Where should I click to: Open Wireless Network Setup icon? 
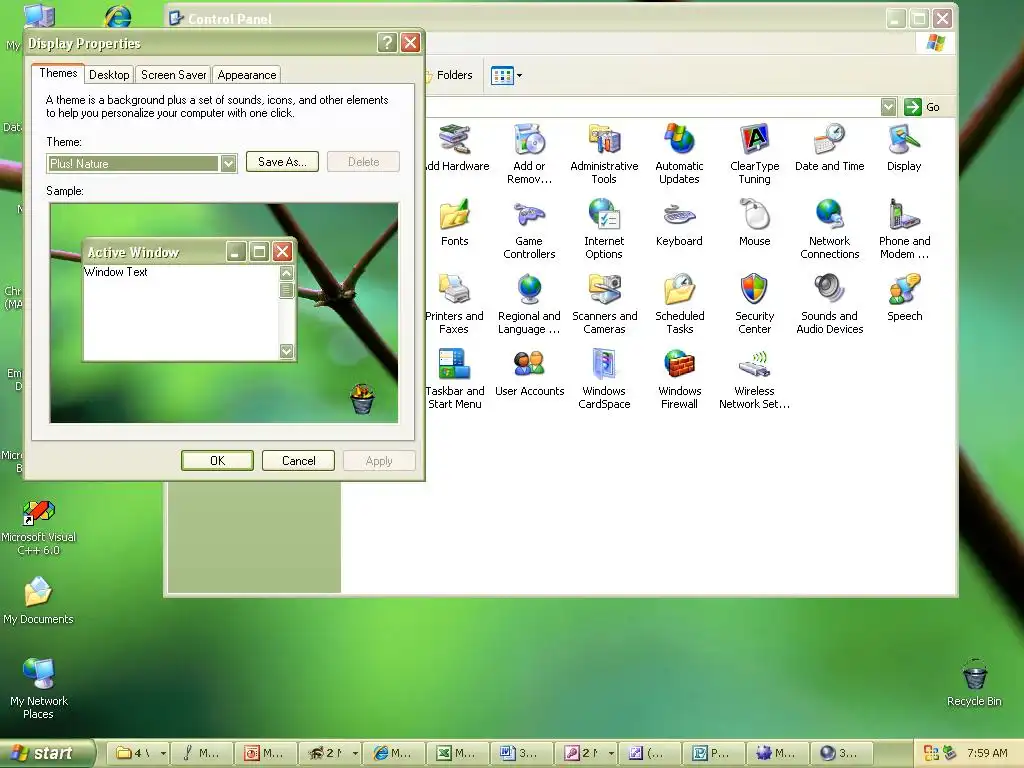point(754,379)
